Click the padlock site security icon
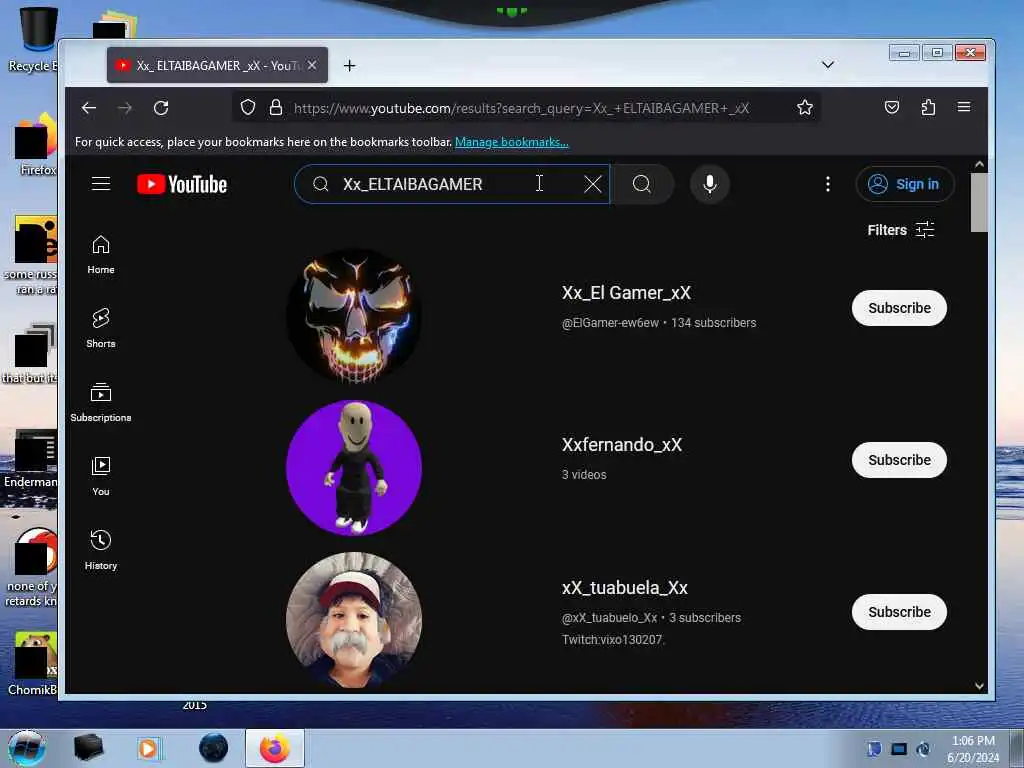1024x768 pixels. 276,107
